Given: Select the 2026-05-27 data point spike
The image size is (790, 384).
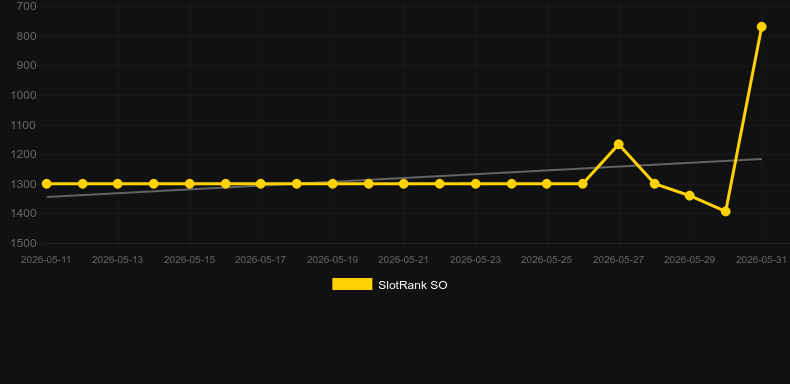Looking at the screenshot, I should [x=618, y=145].
